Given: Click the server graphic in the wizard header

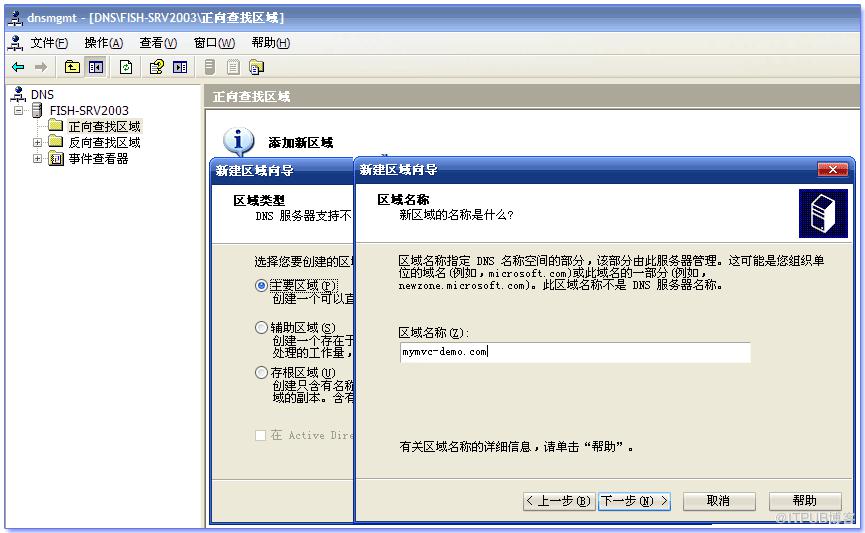Looking at the screenshot, I should click(x=823, y=214).
